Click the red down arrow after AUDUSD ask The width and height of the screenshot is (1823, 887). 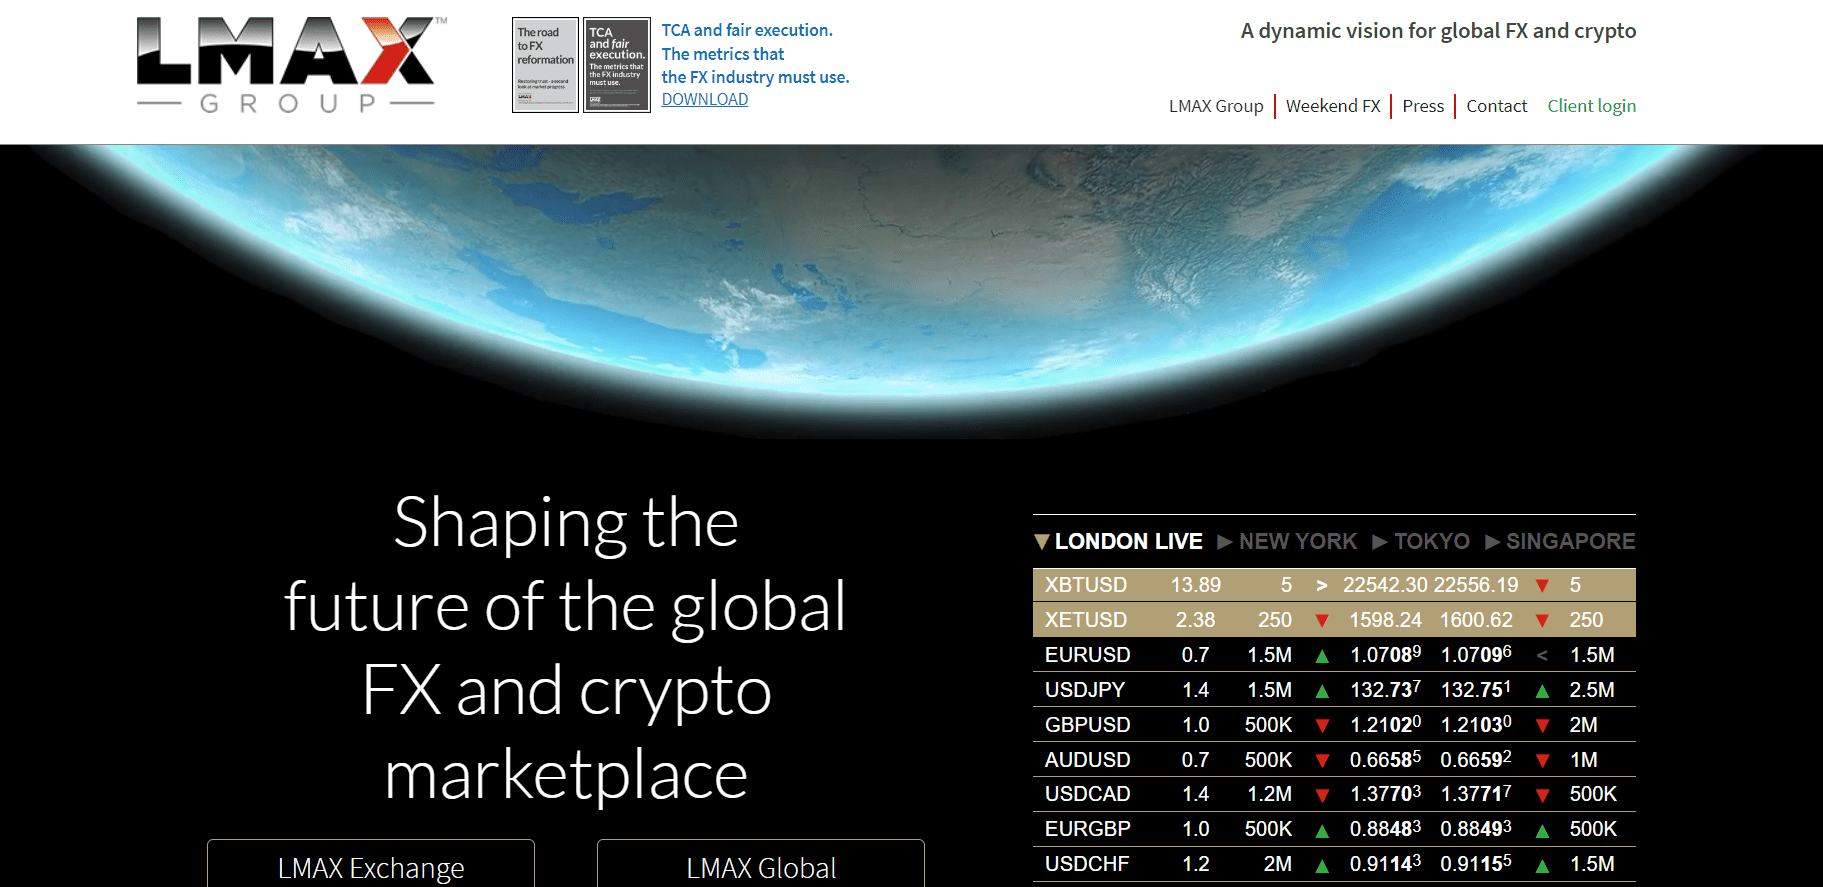pyautogui.click(x=1542, y=761)
